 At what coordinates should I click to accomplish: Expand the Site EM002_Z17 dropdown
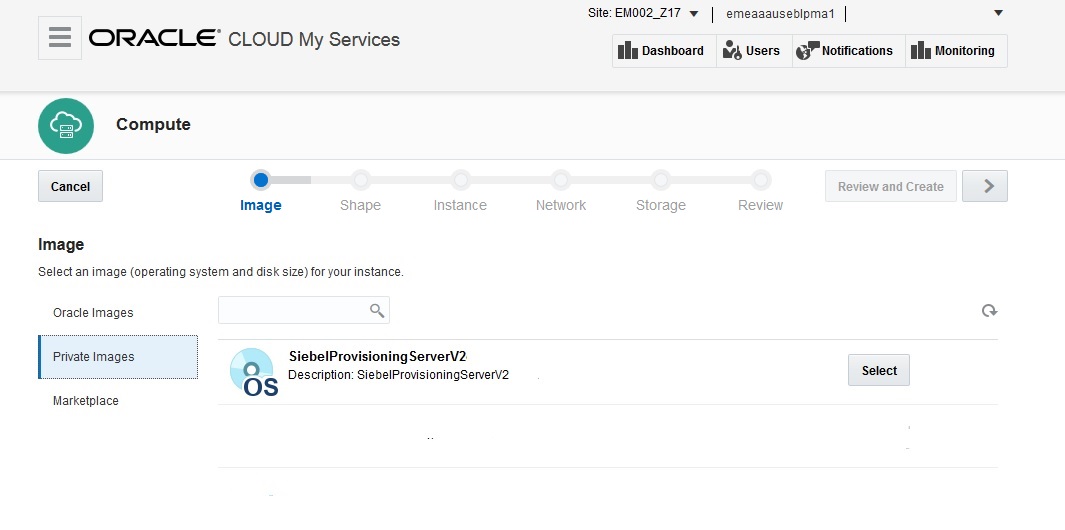click(x=694, y=14)
